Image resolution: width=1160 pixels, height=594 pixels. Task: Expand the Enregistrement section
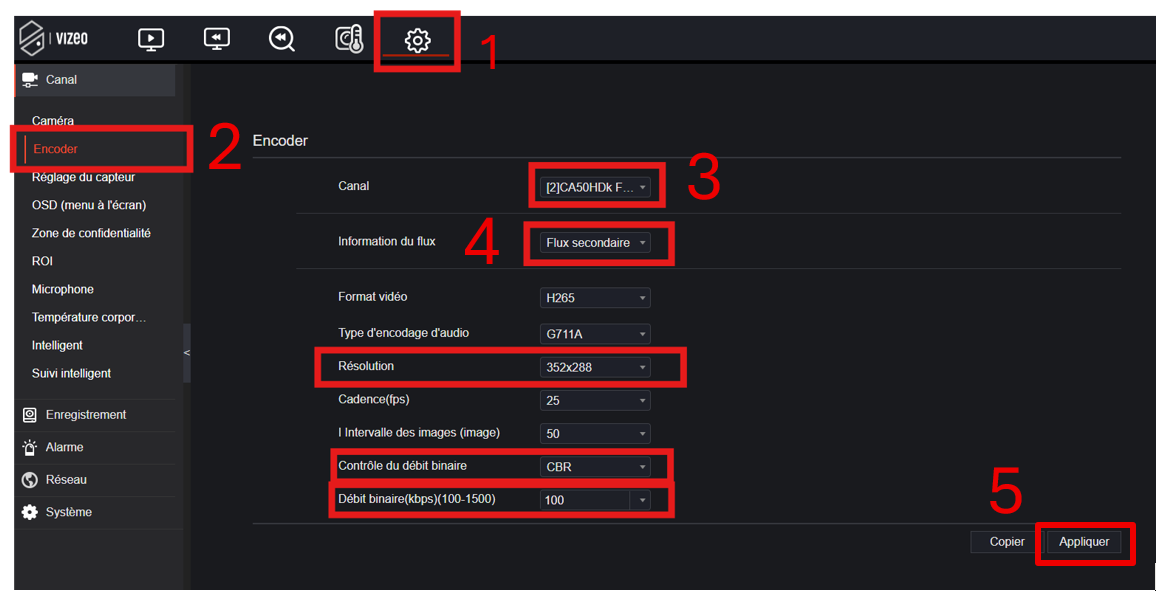tap(85, 415)
